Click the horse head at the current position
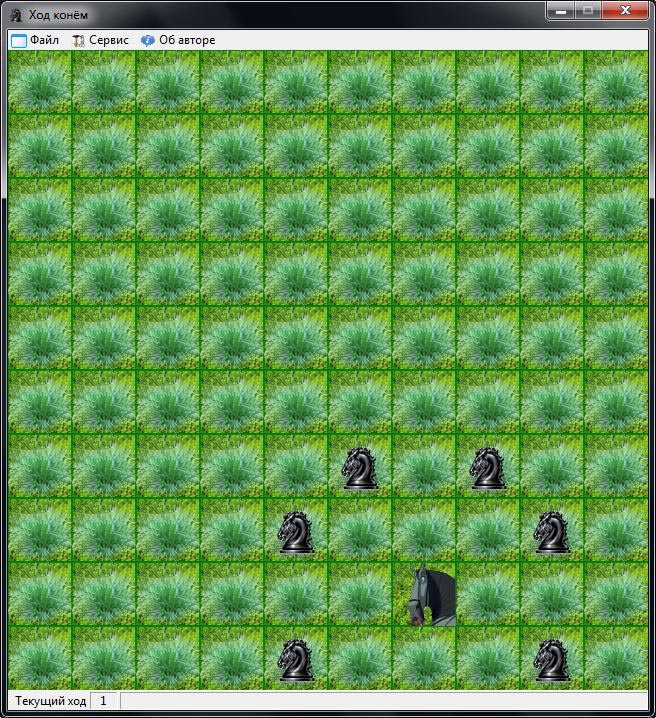 tap(425, 594)
